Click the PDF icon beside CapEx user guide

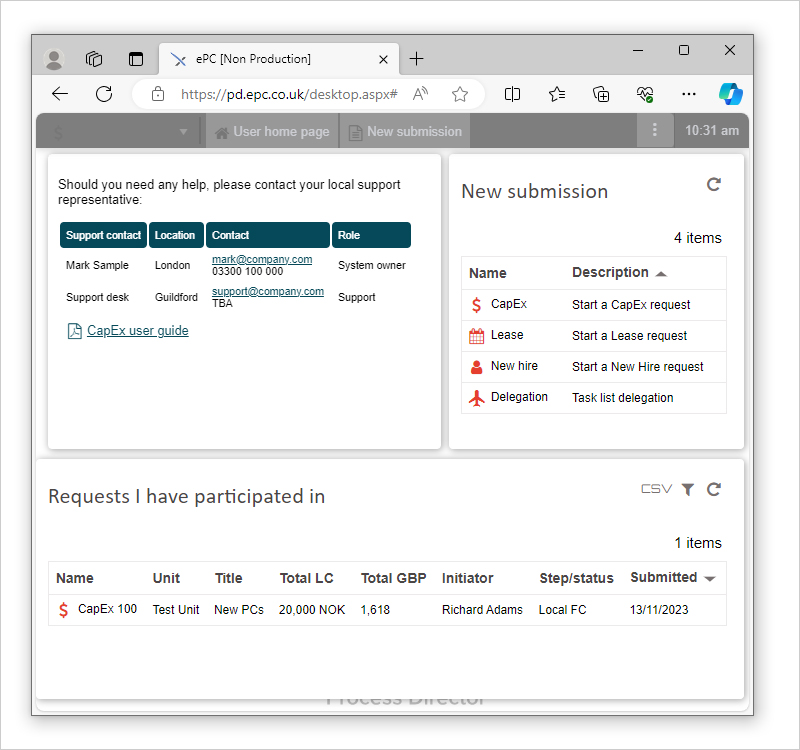click(74, 330)
